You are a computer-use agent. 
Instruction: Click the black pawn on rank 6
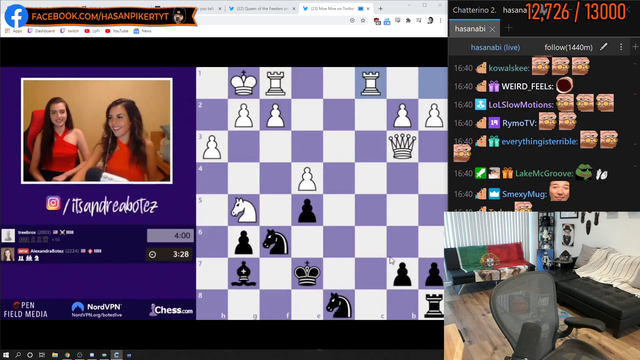click(244, 242)
